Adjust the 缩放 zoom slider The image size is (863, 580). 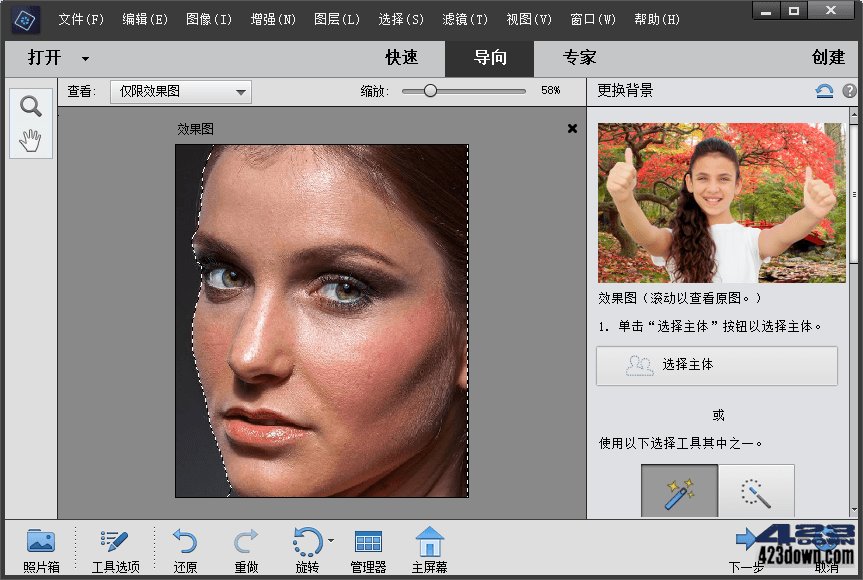pos(430,91)
